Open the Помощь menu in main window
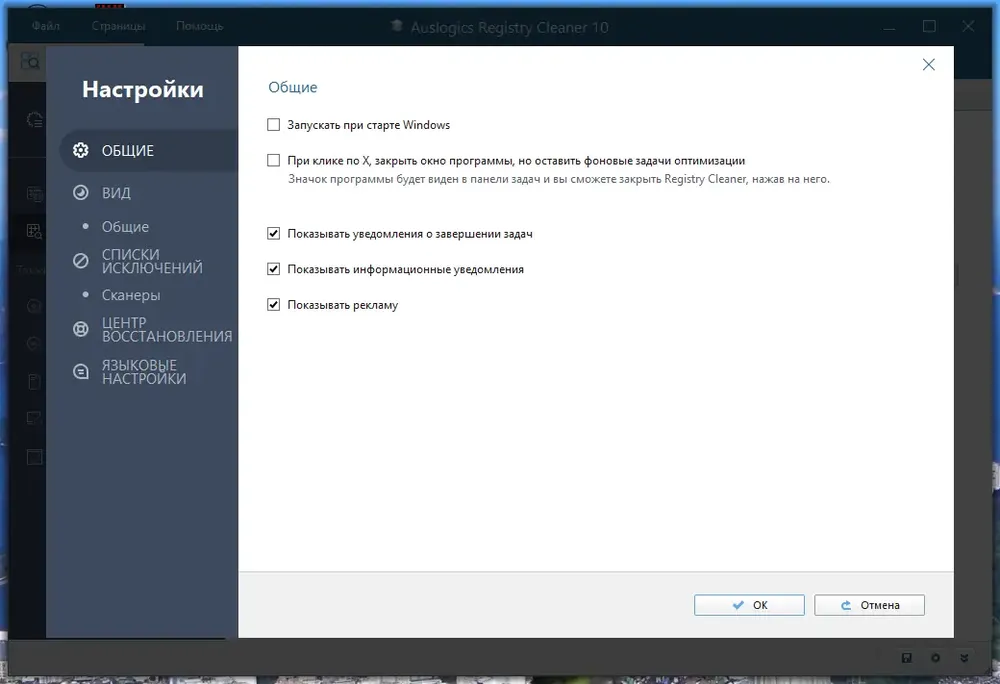Screen dimensions: 1000x684 coord(200,26)
